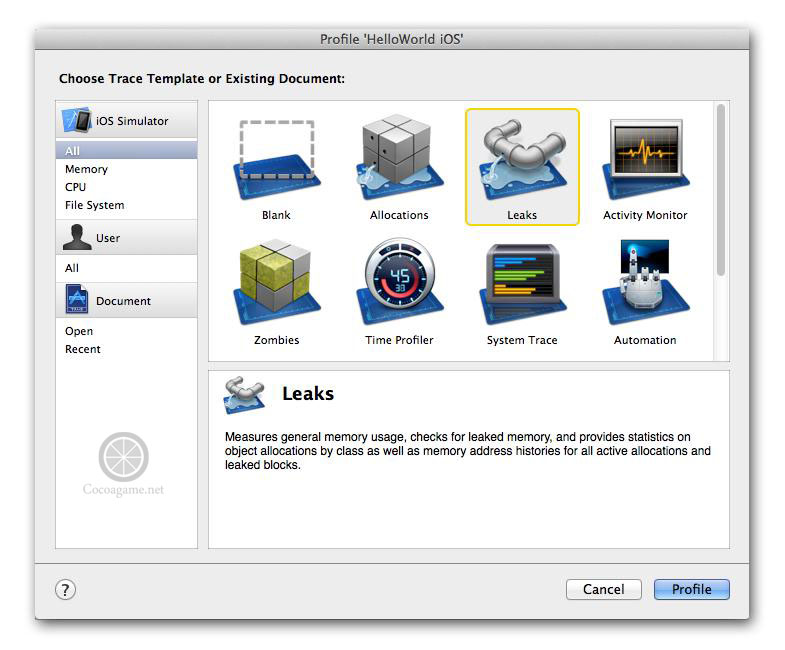785x650 pixels.
Task: Select the Leaks template pipe icon
Action: click(x=522, y=159)
